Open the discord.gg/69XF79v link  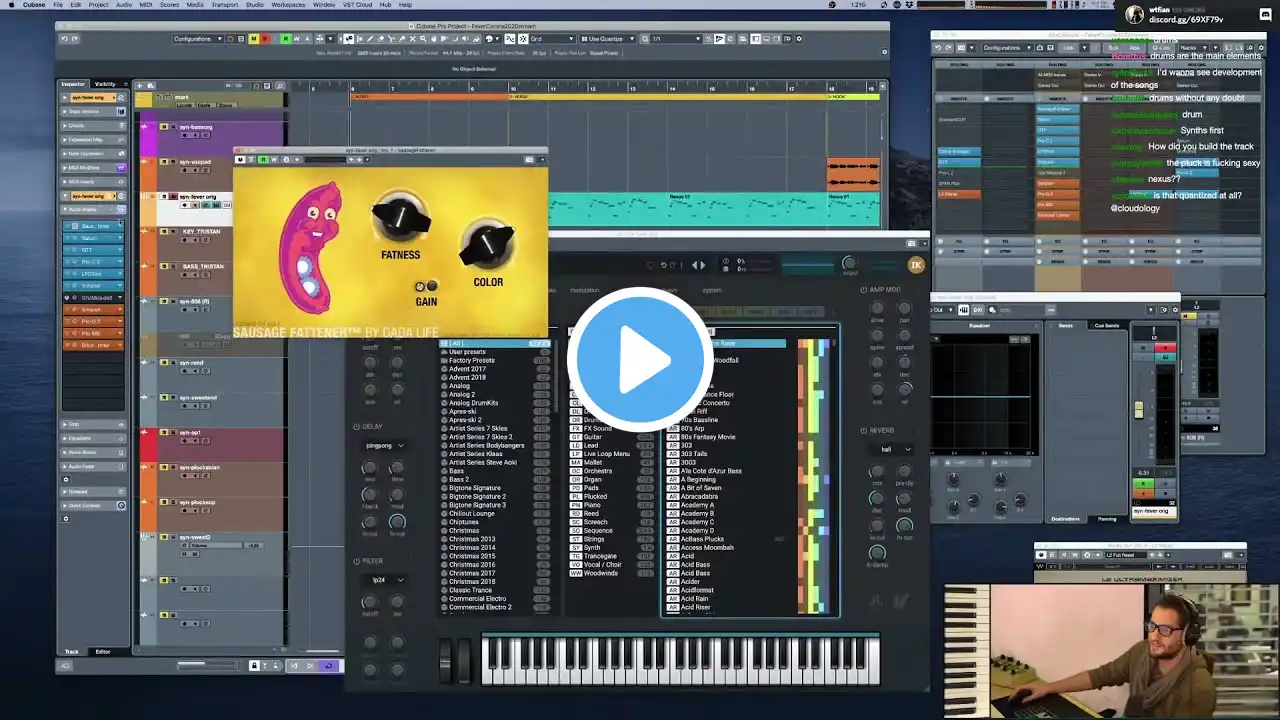(1186, 20)
